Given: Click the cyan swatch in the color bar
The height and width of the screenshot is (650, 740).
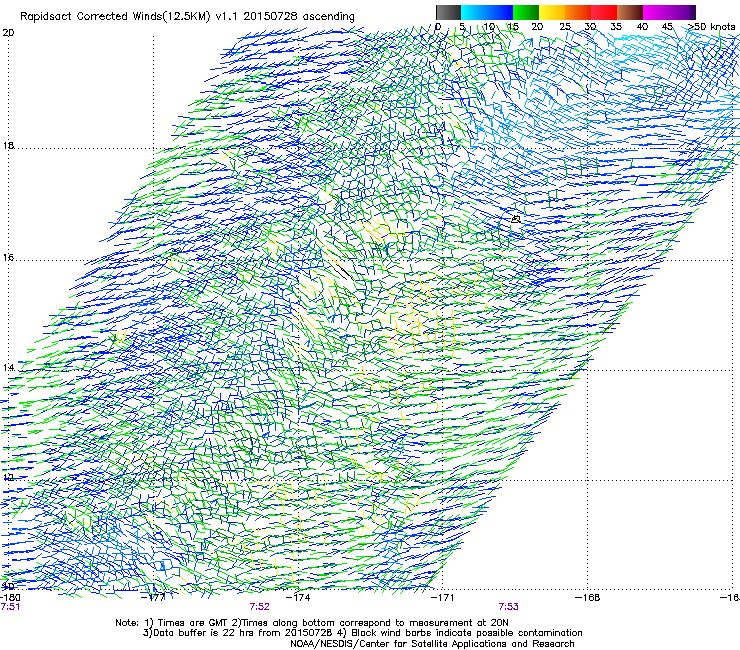Looking at the screenshot, I should [x=474, y=12].
